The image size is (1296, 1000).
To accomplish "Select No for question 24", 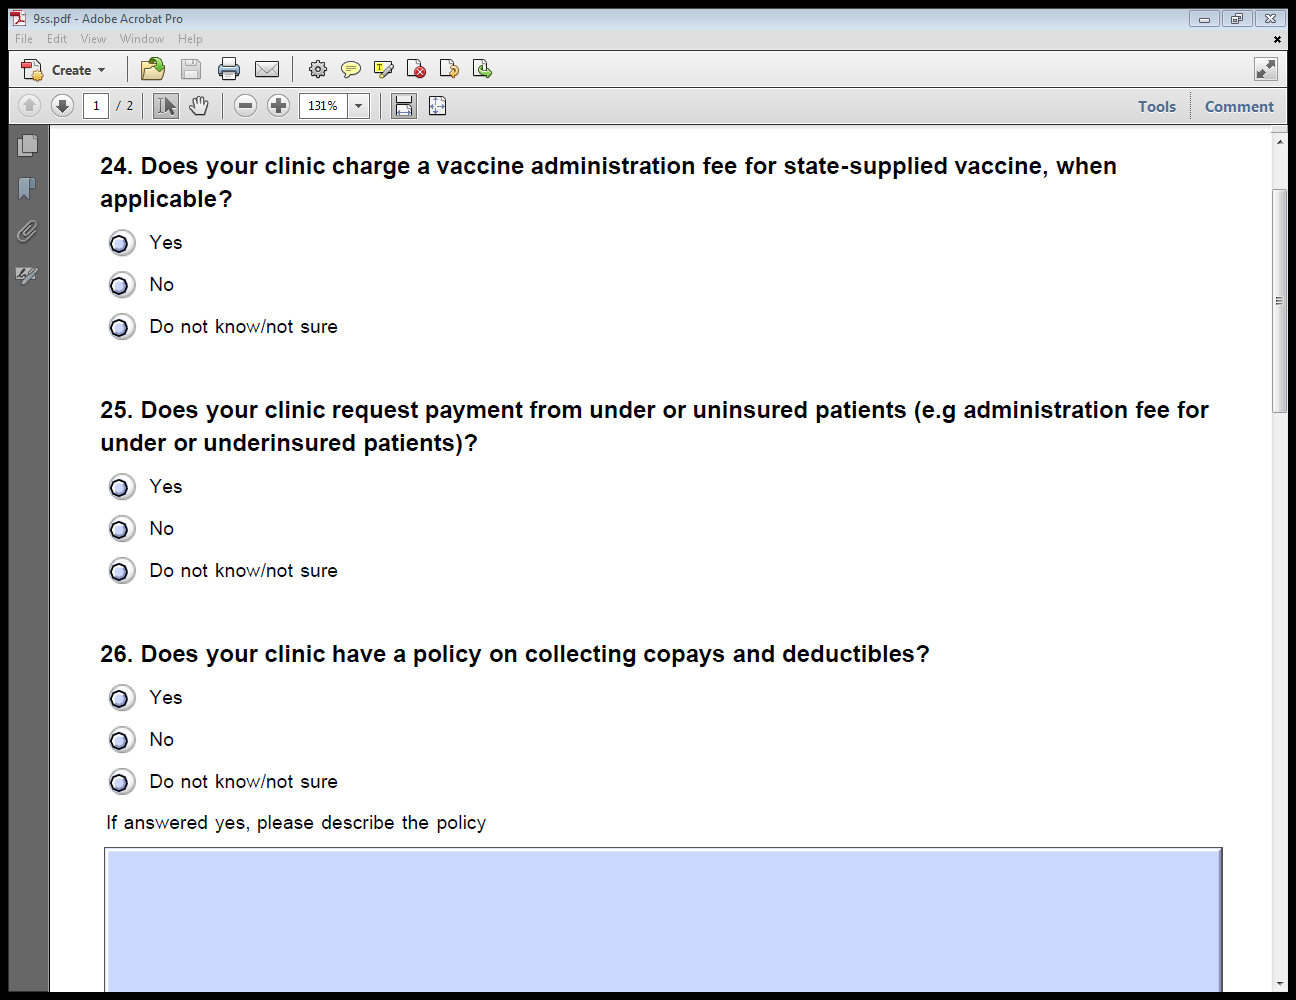I will (x=121, y=285).
